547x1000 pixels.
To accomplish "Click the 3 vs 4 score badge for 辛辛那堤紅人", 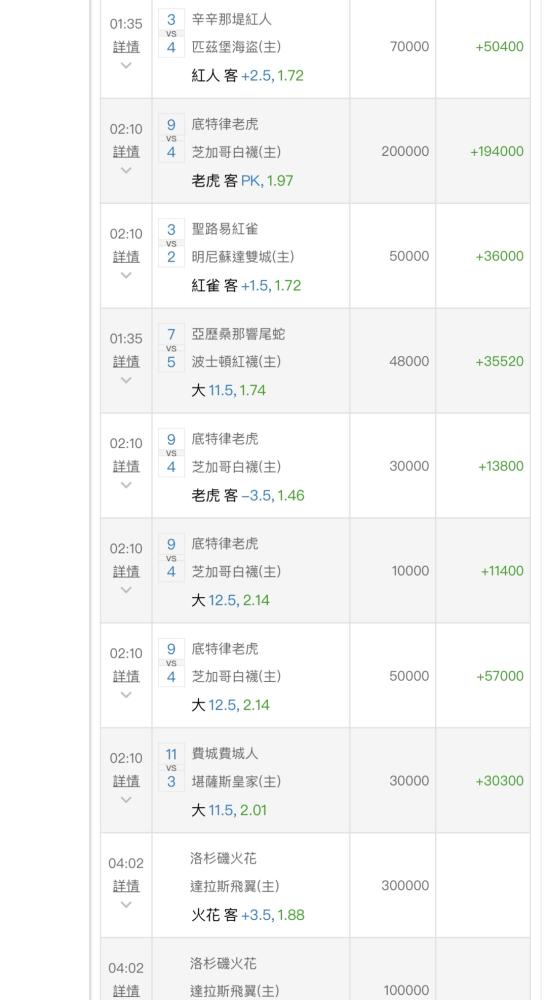I will [171, 33].
